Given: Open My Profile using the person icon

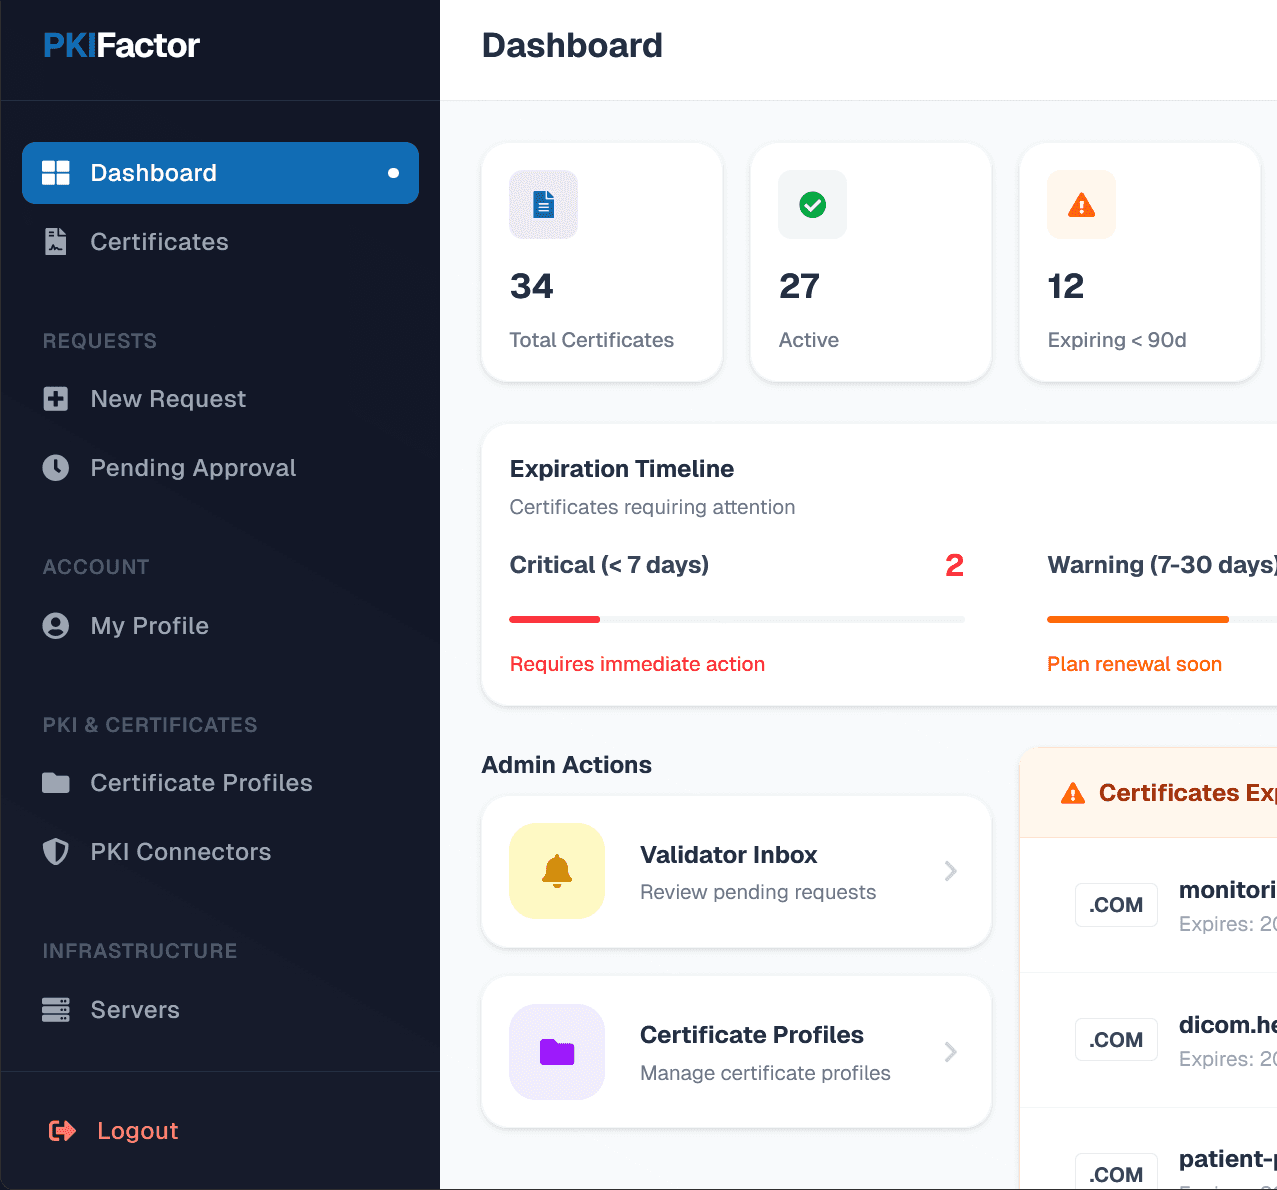Looking at the screenshot, I should pos(55,625).
